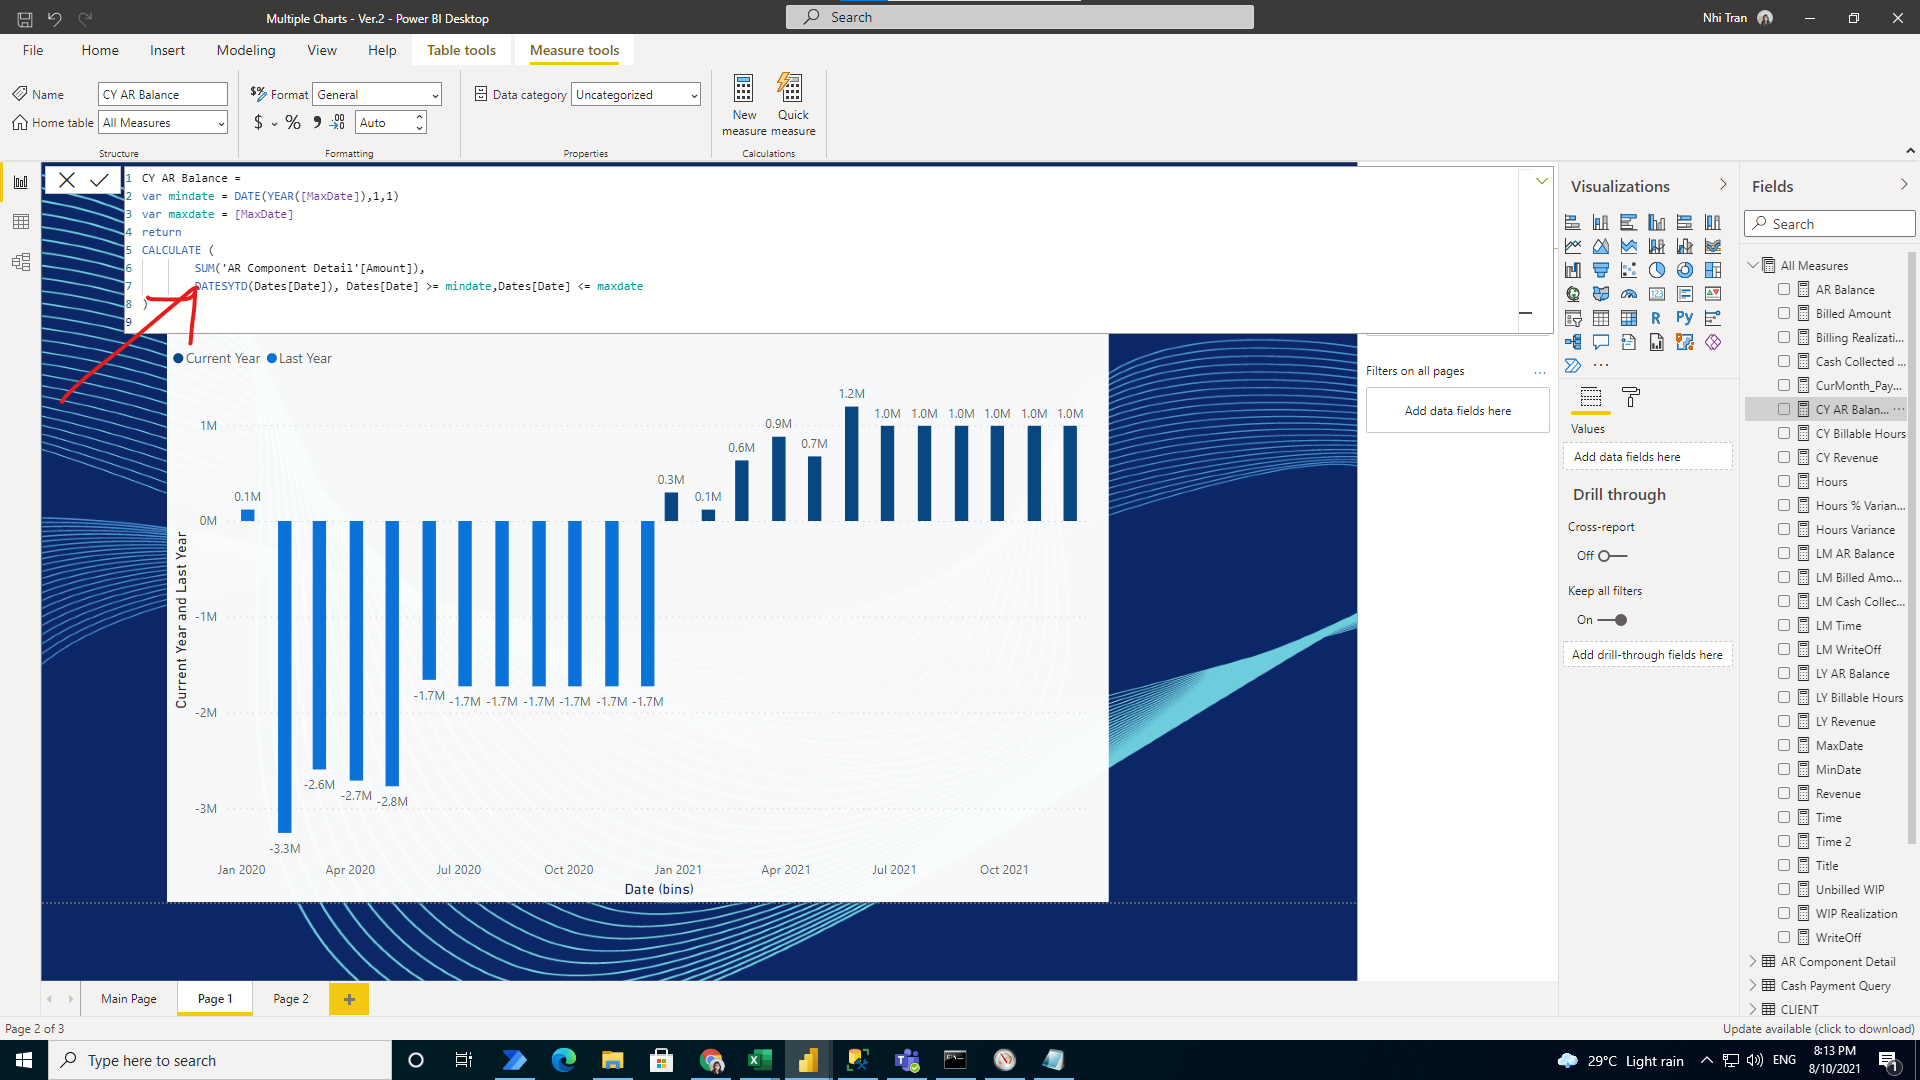Image resolution: width=1920 pixels, height=1080 pixels.
Task: Select the Matrix visualization
Action: tap(1629, 318)
